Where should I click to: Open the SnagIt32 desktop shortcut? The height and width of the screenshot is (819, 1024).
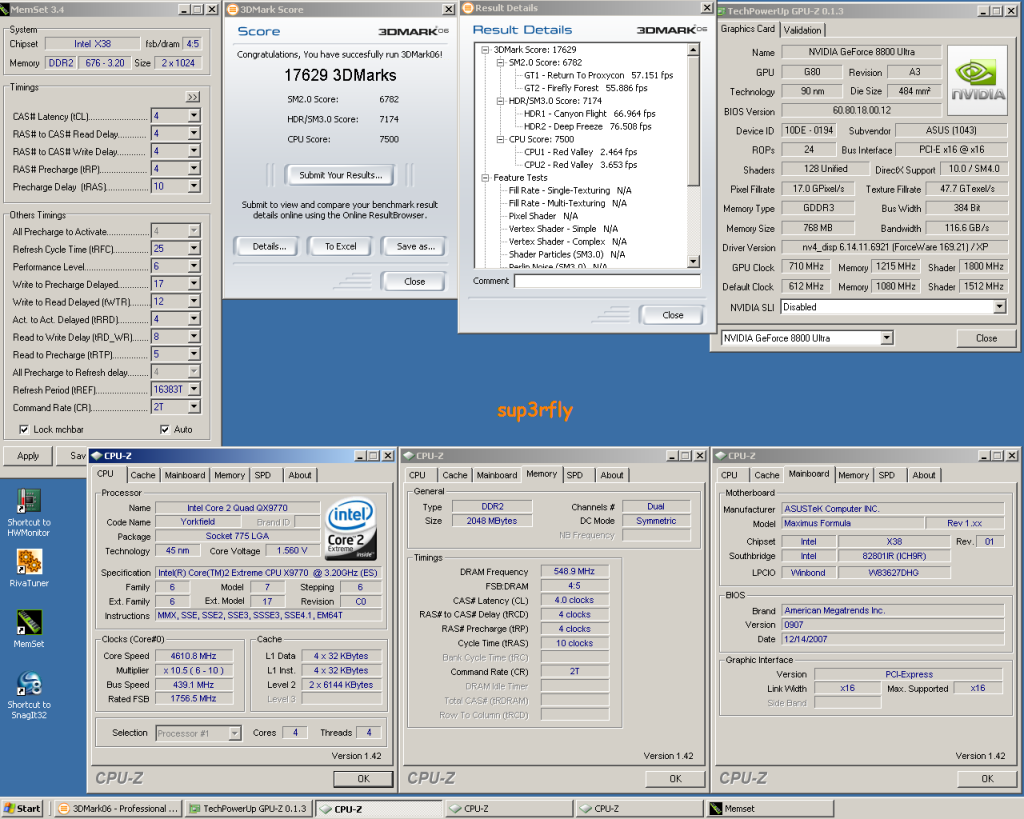(x=28, y=684)
